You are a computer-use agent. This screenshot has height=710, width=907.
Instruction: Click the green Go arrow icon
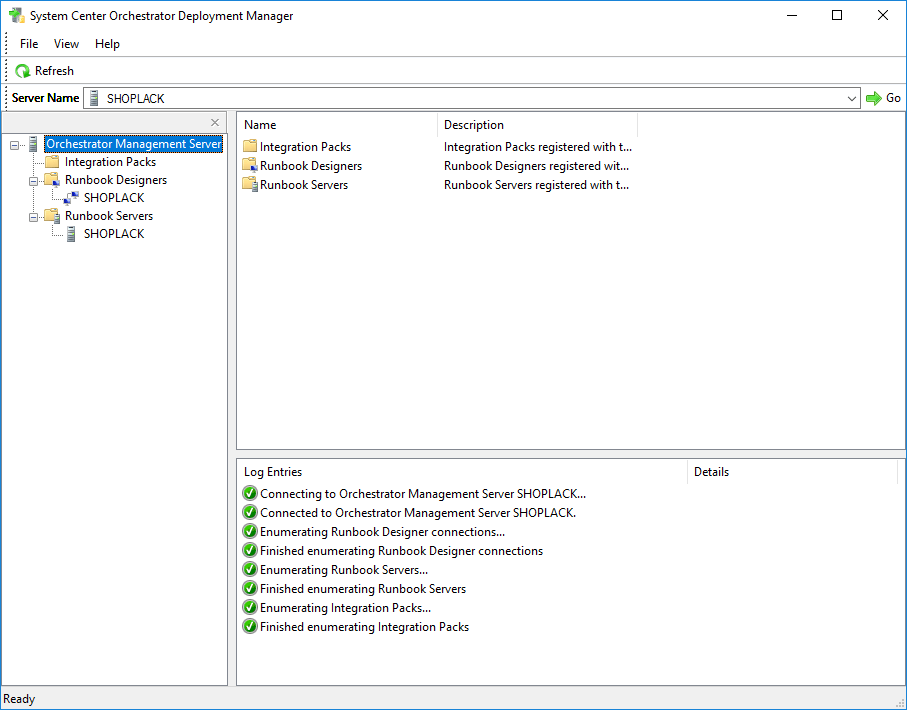pyautogui.click(x=873, y=98)
